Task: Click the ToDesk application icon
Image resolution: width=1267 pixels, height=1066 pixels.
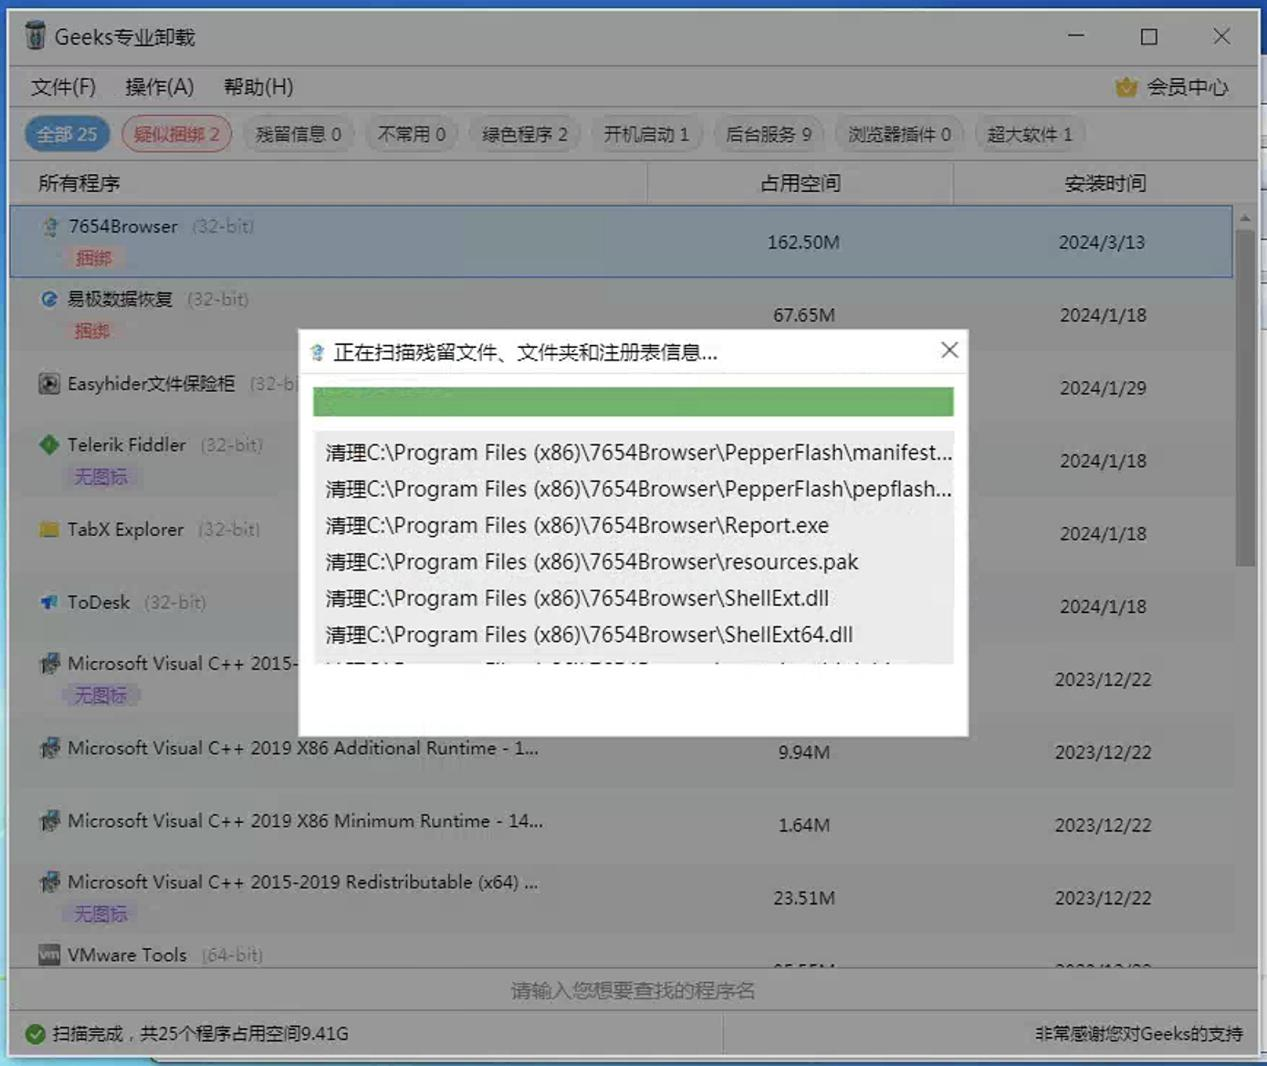Action: pyautogui.click(x=50, y=602)
